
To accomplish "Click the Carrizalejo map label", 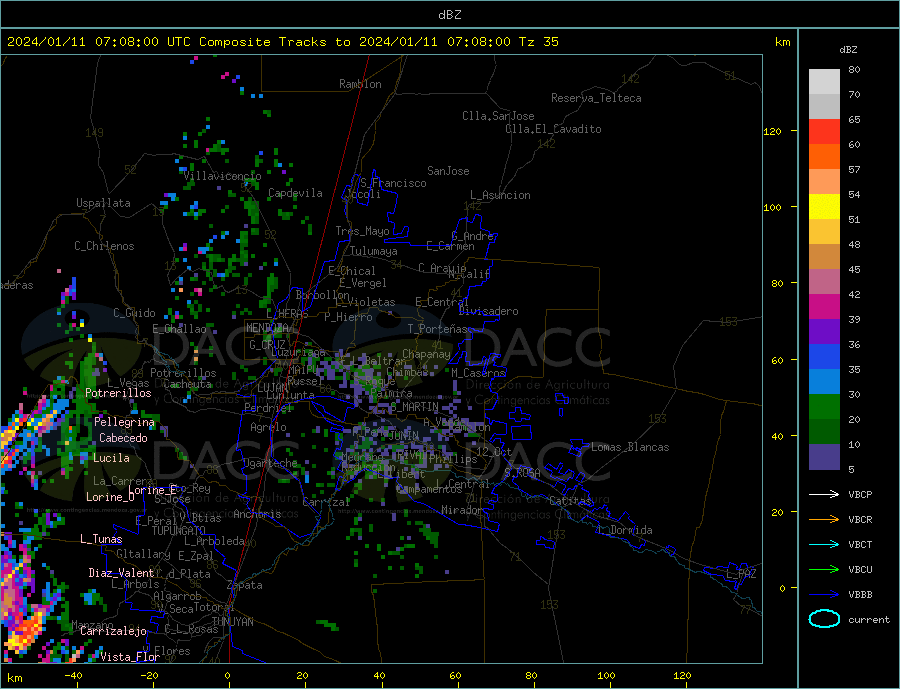I will (x=113, y=632).
